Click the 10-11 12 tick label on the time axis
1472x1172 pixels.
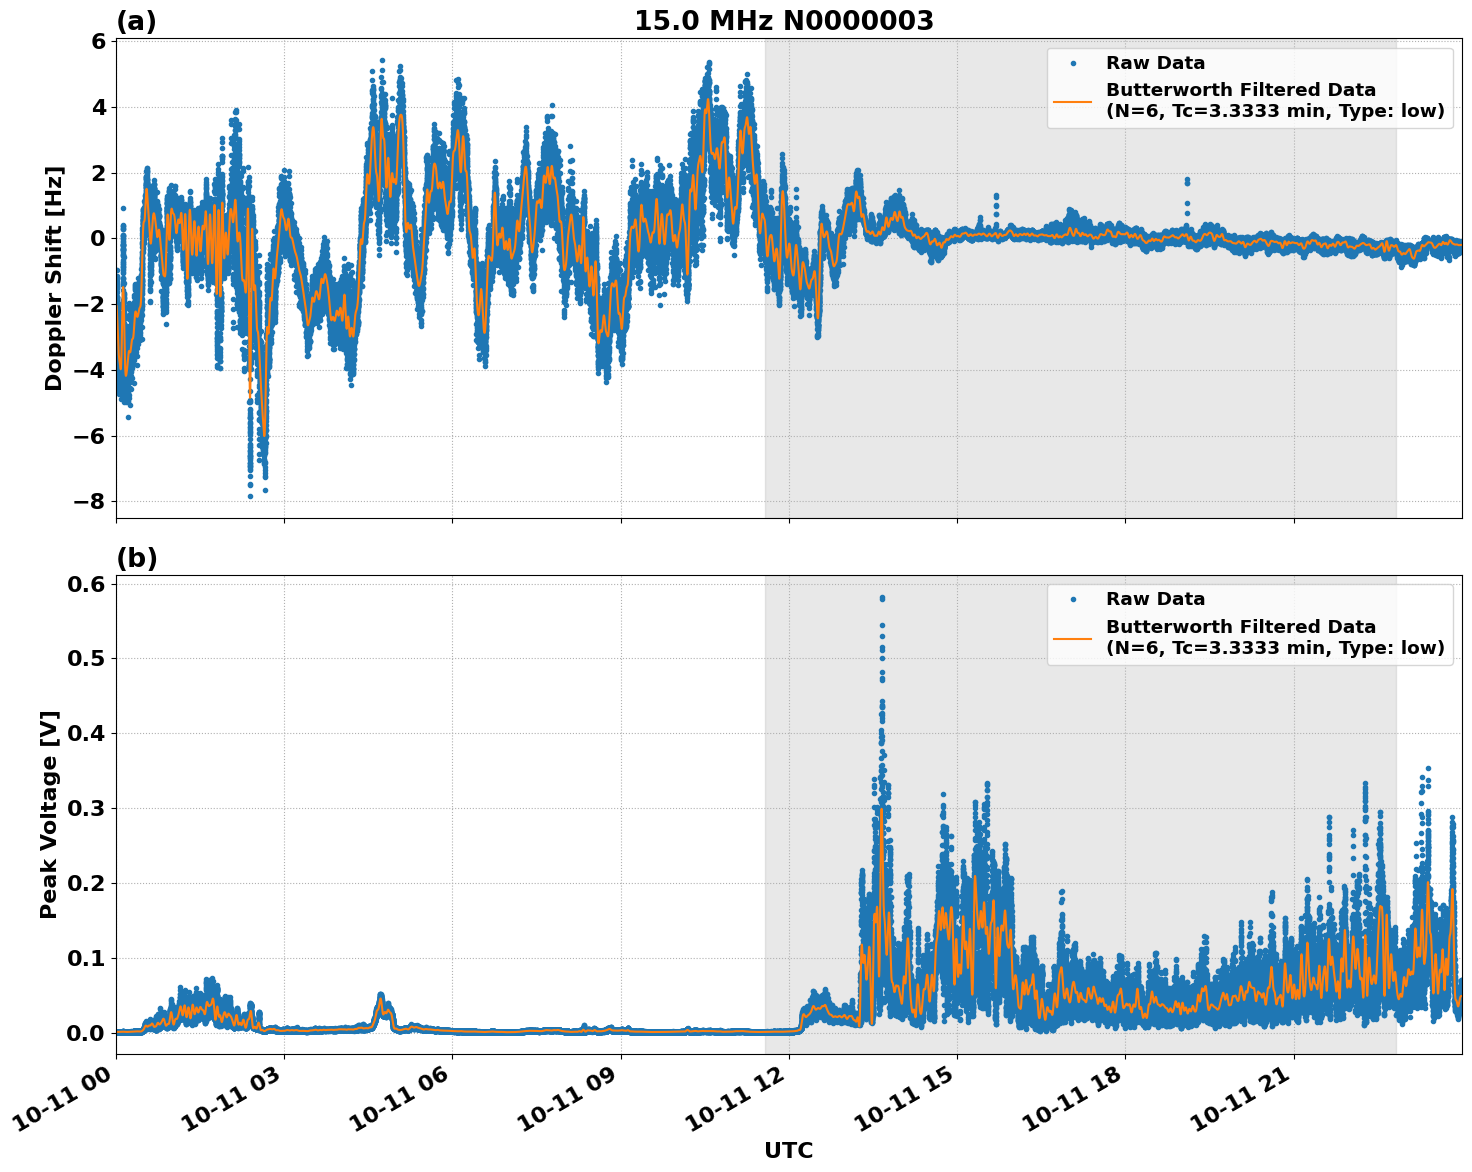[x=737, y=1093]
